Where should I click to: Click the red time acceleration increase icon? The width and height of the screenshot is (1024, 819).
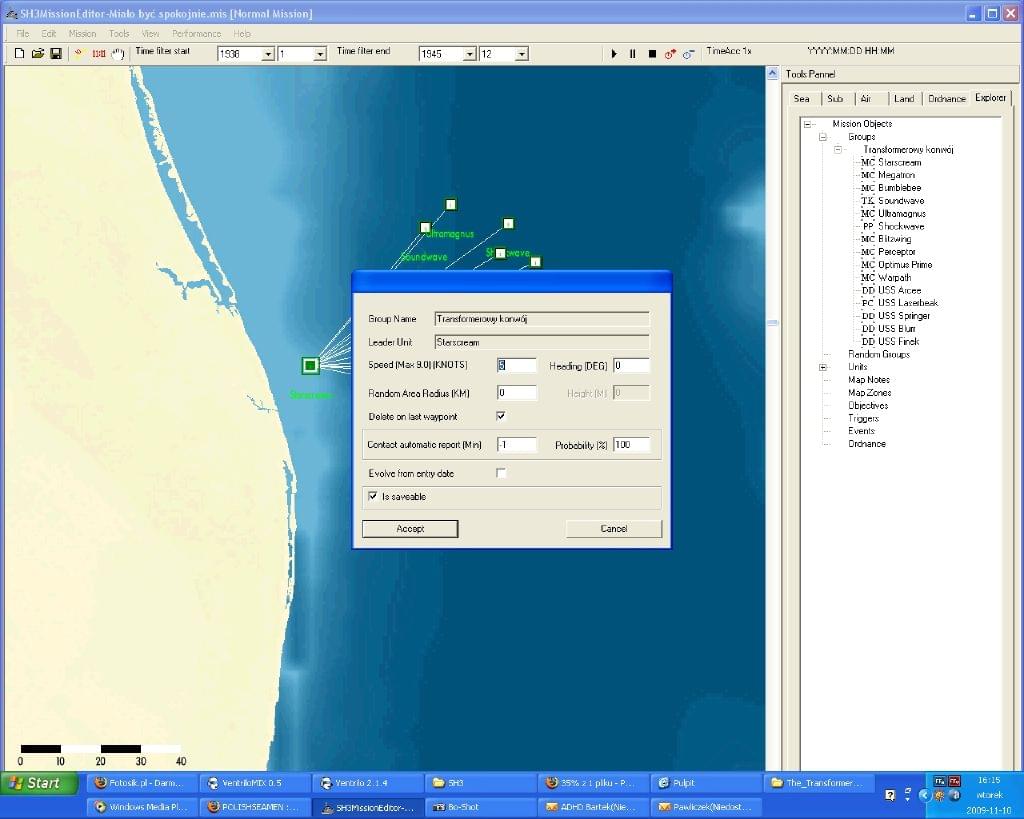tap(670, 54)
